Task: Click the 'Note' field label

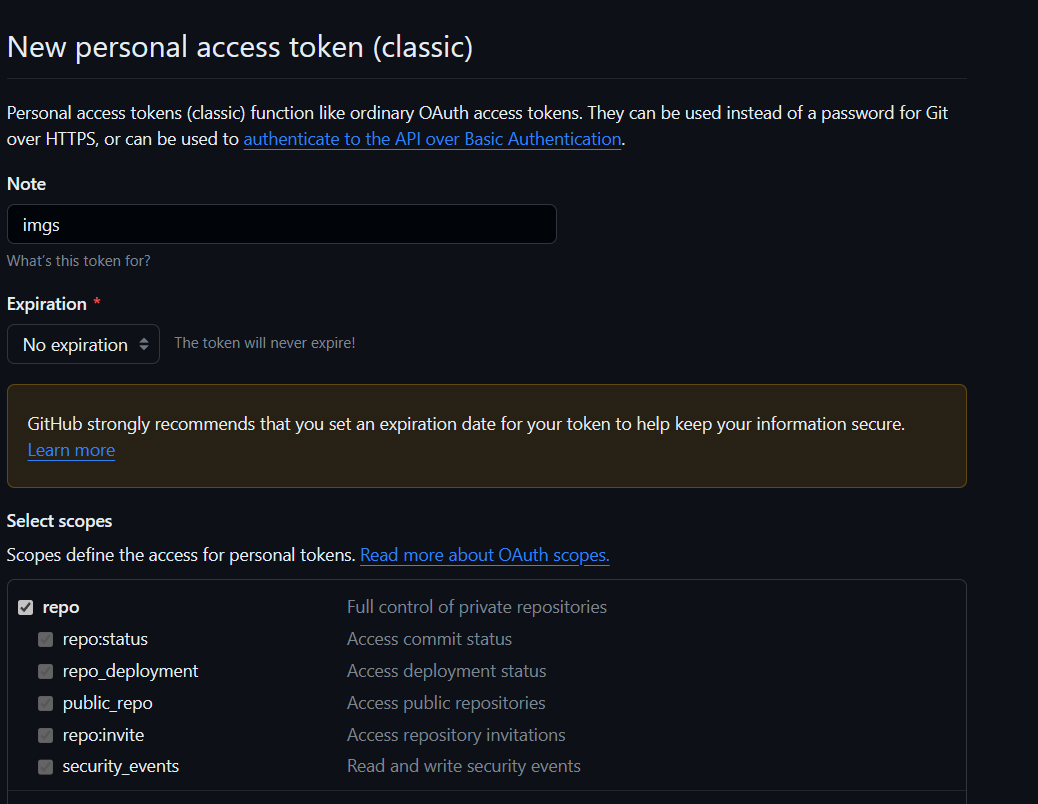Action: [x=27, y=184]
